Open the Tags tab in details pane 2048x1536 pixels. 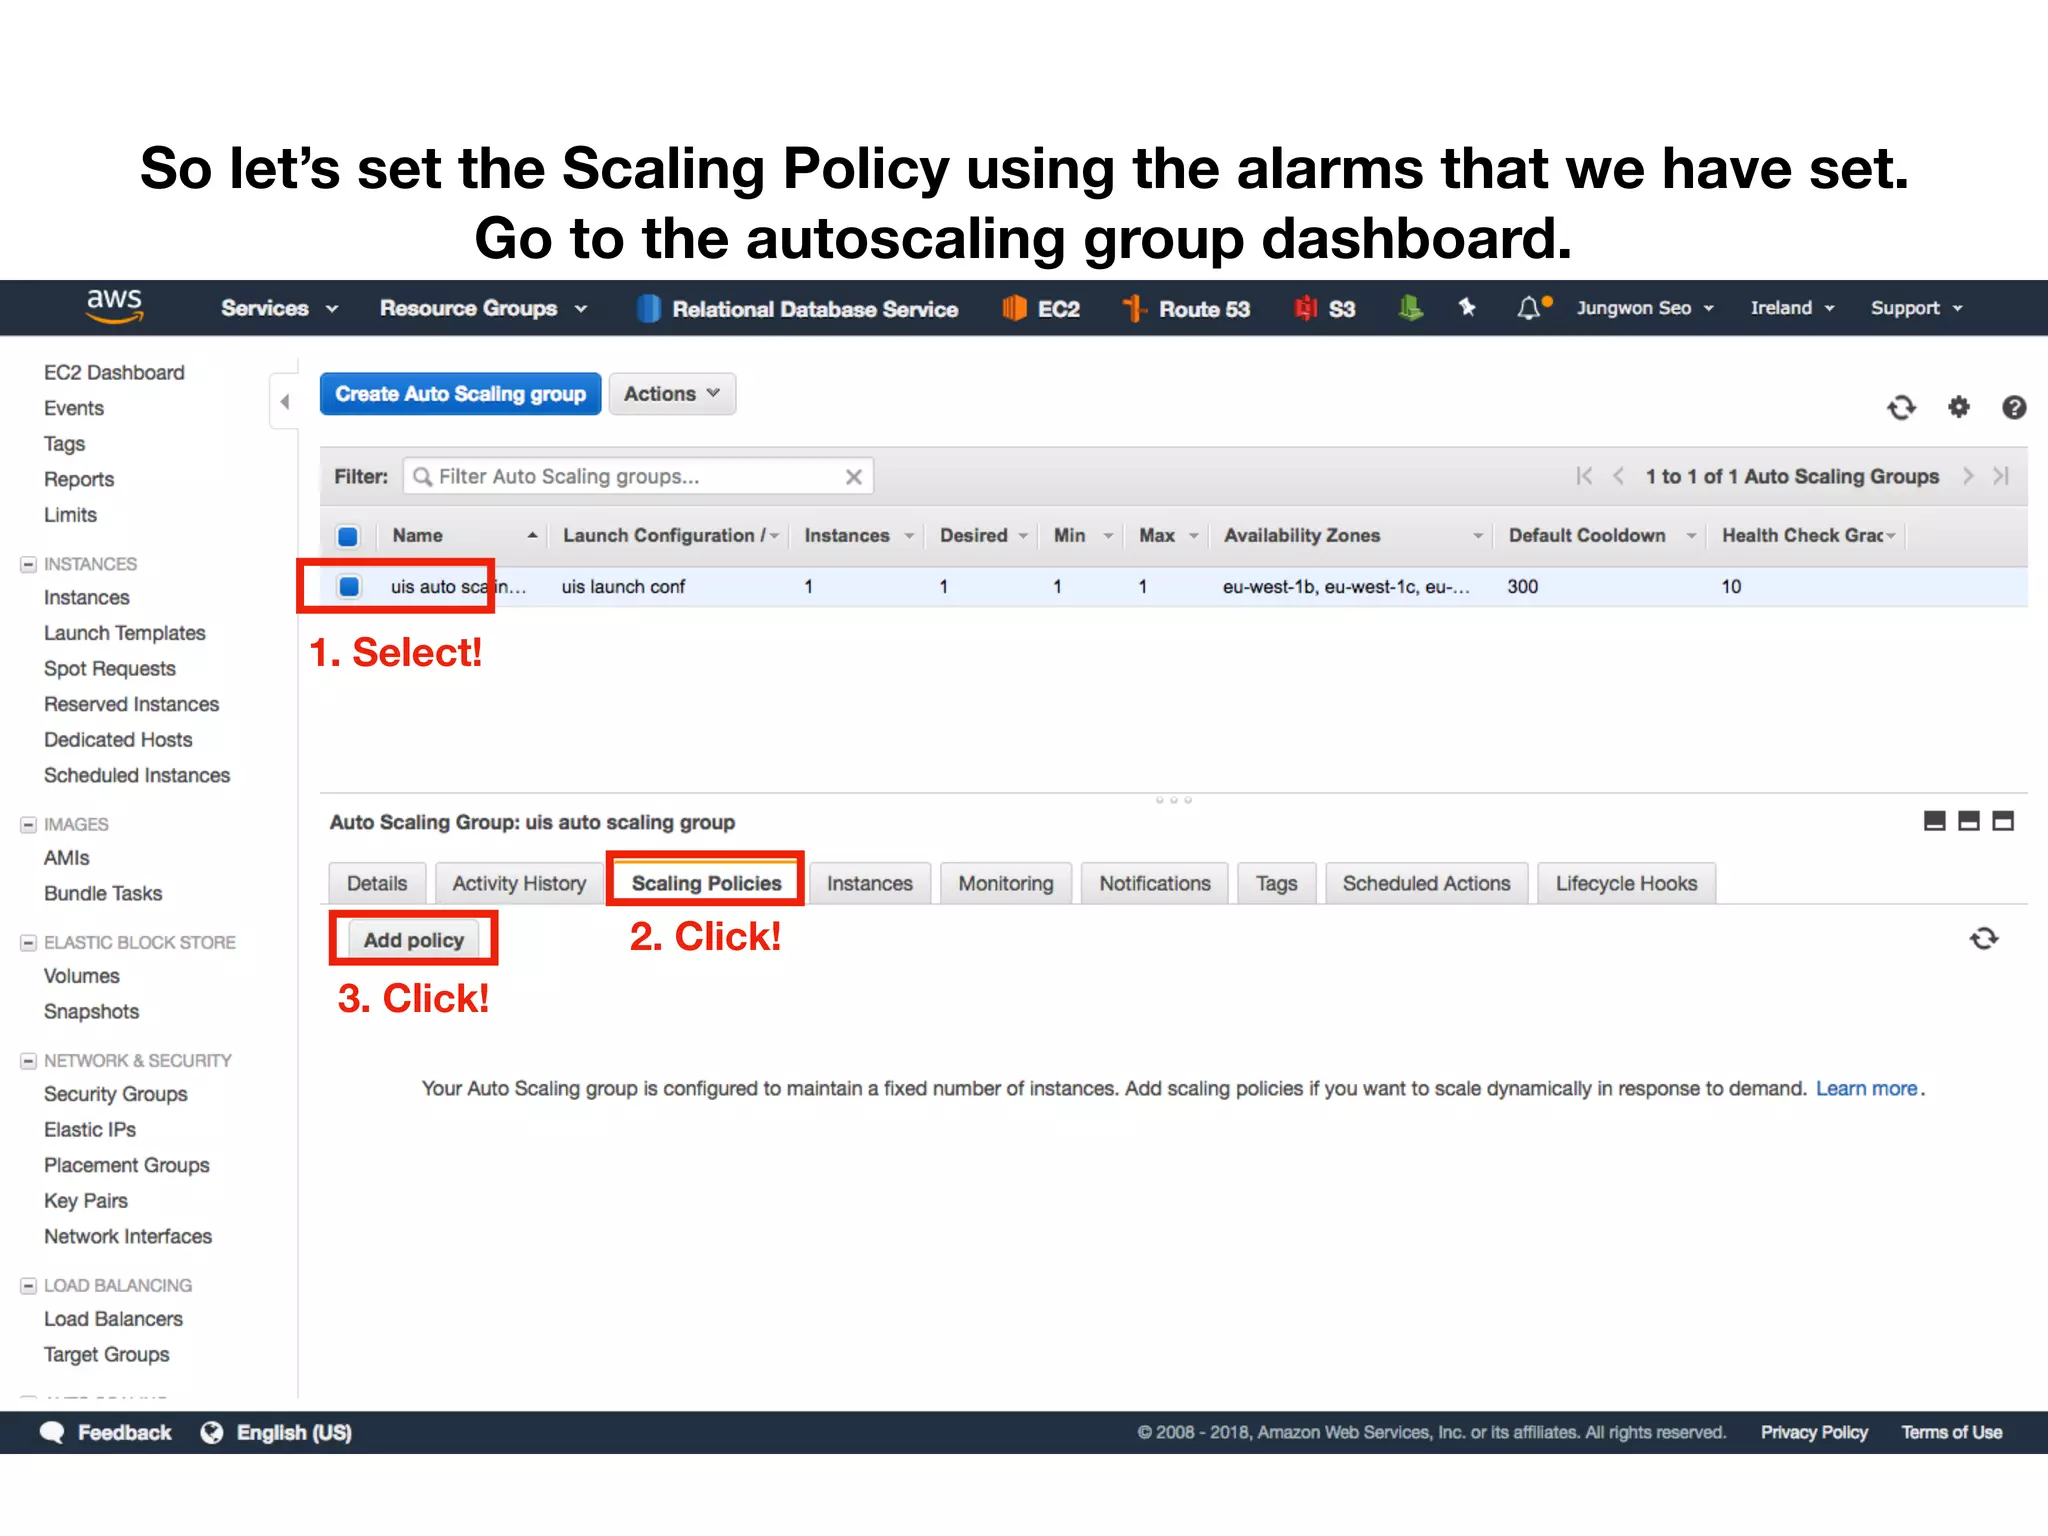pyautogui.click(x=1277, y=883)
